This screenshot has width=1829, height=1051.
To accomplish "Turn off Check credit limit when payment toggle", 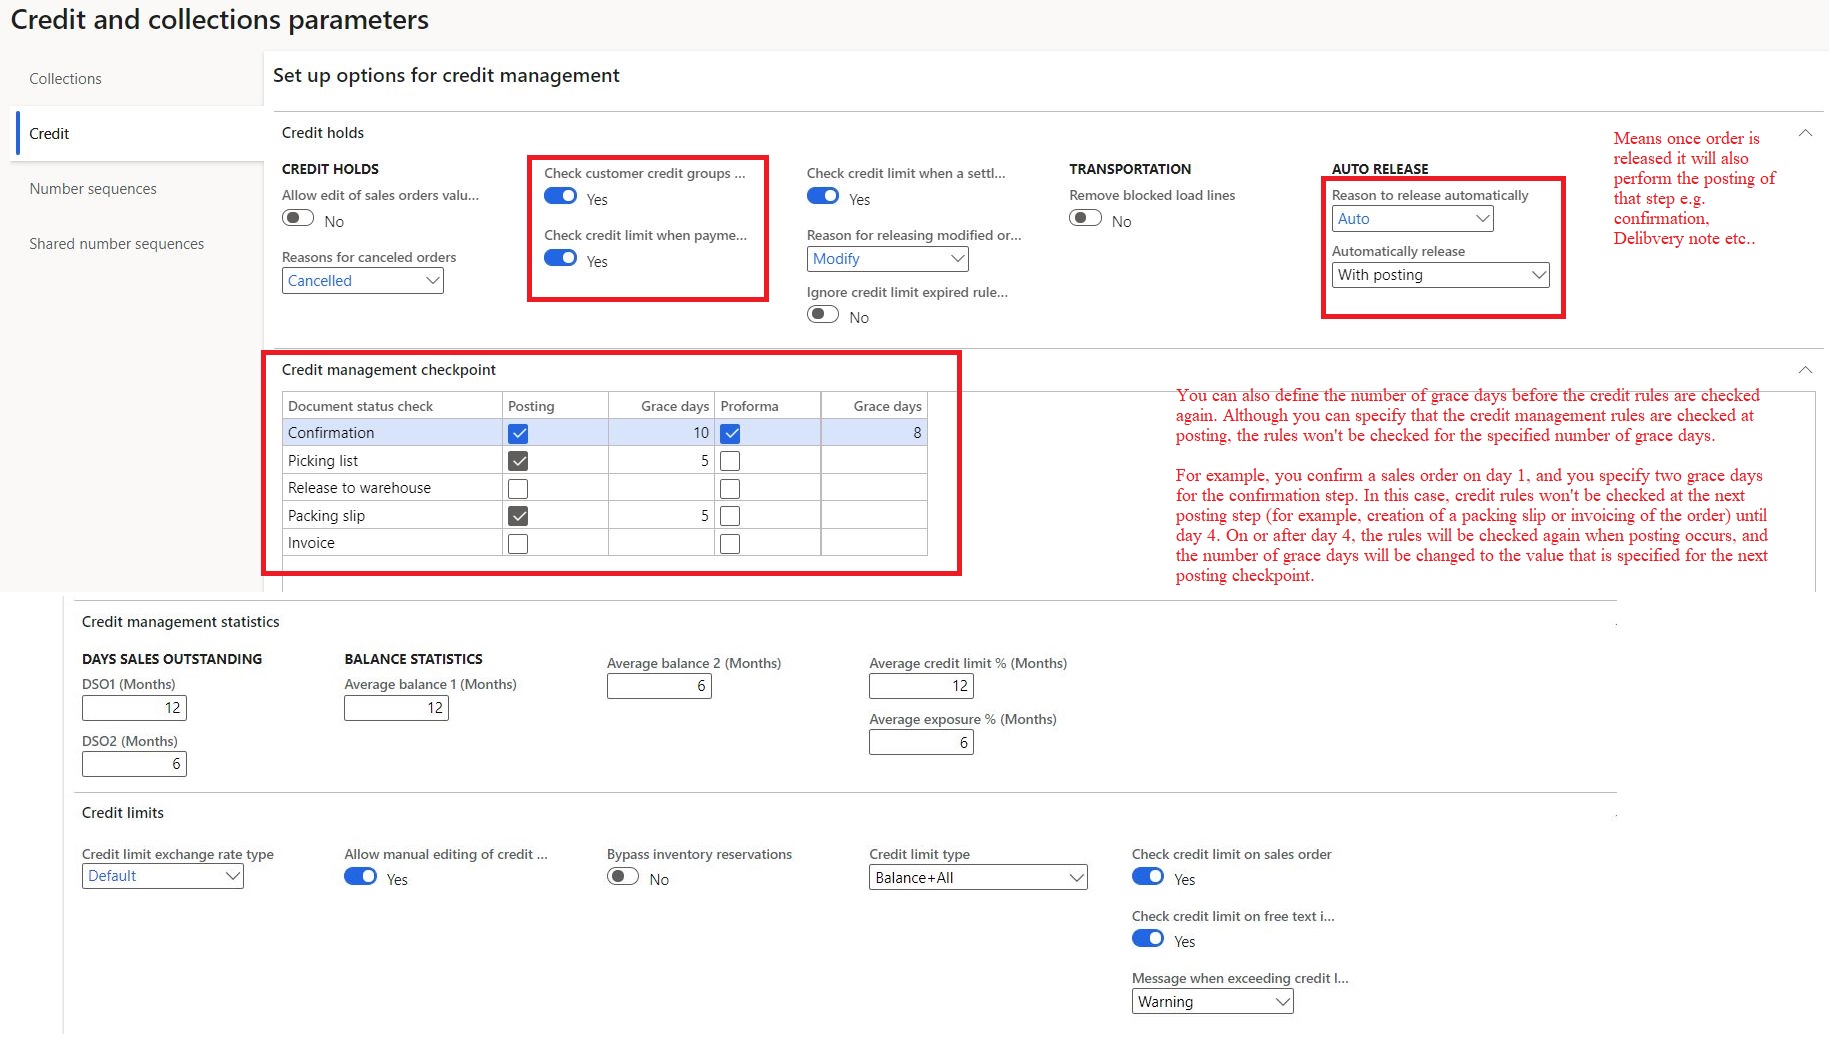I will (560, 257).
